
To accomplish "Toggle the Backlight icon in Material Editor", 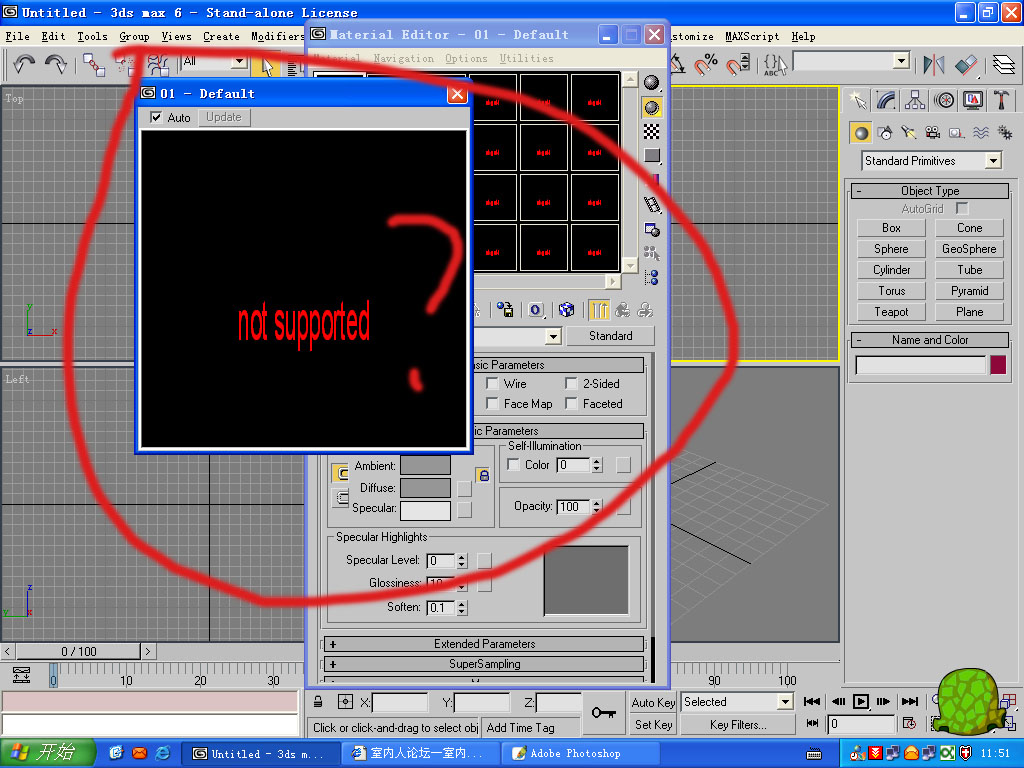I will tap(651, 107).
